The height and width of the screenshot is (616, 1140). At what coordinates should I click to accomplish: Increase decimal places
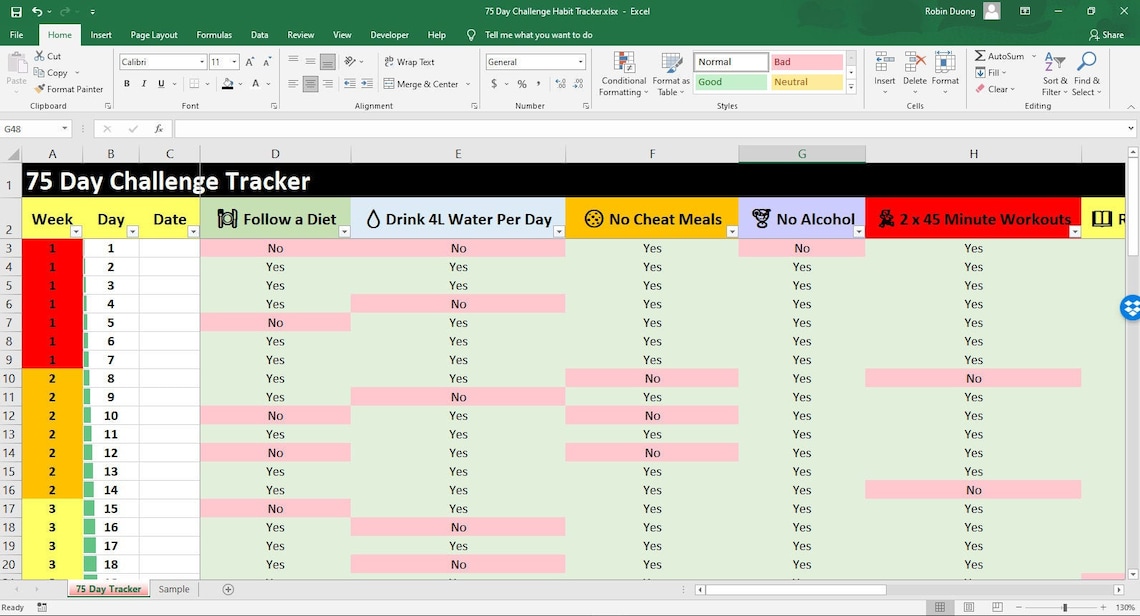(x=561, y=84)
